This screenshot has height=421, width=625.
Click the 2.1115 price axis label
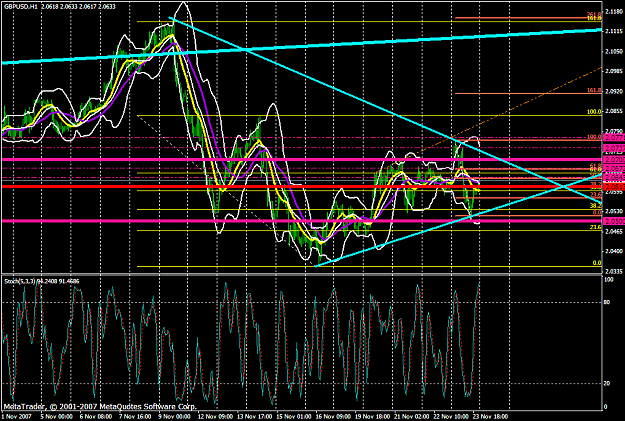614,31
